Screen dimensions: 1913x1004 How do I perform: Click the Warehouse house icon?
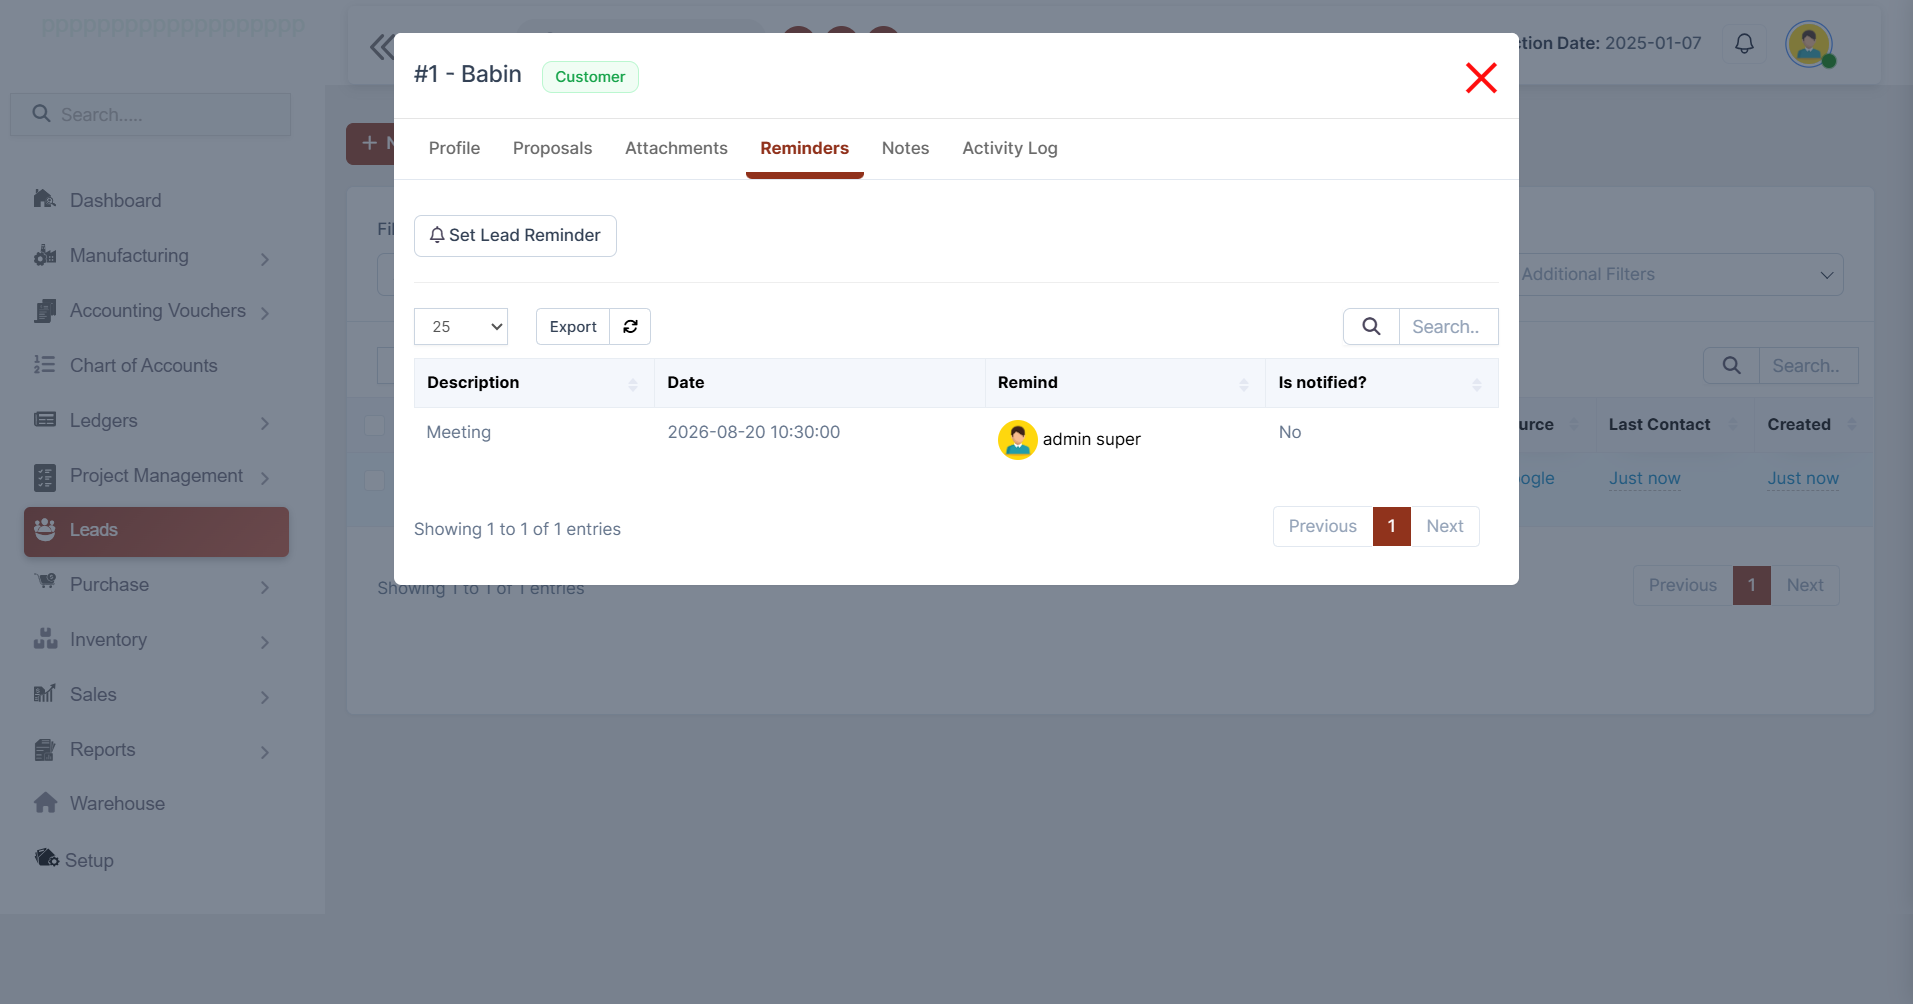click(x=45, y=803)
